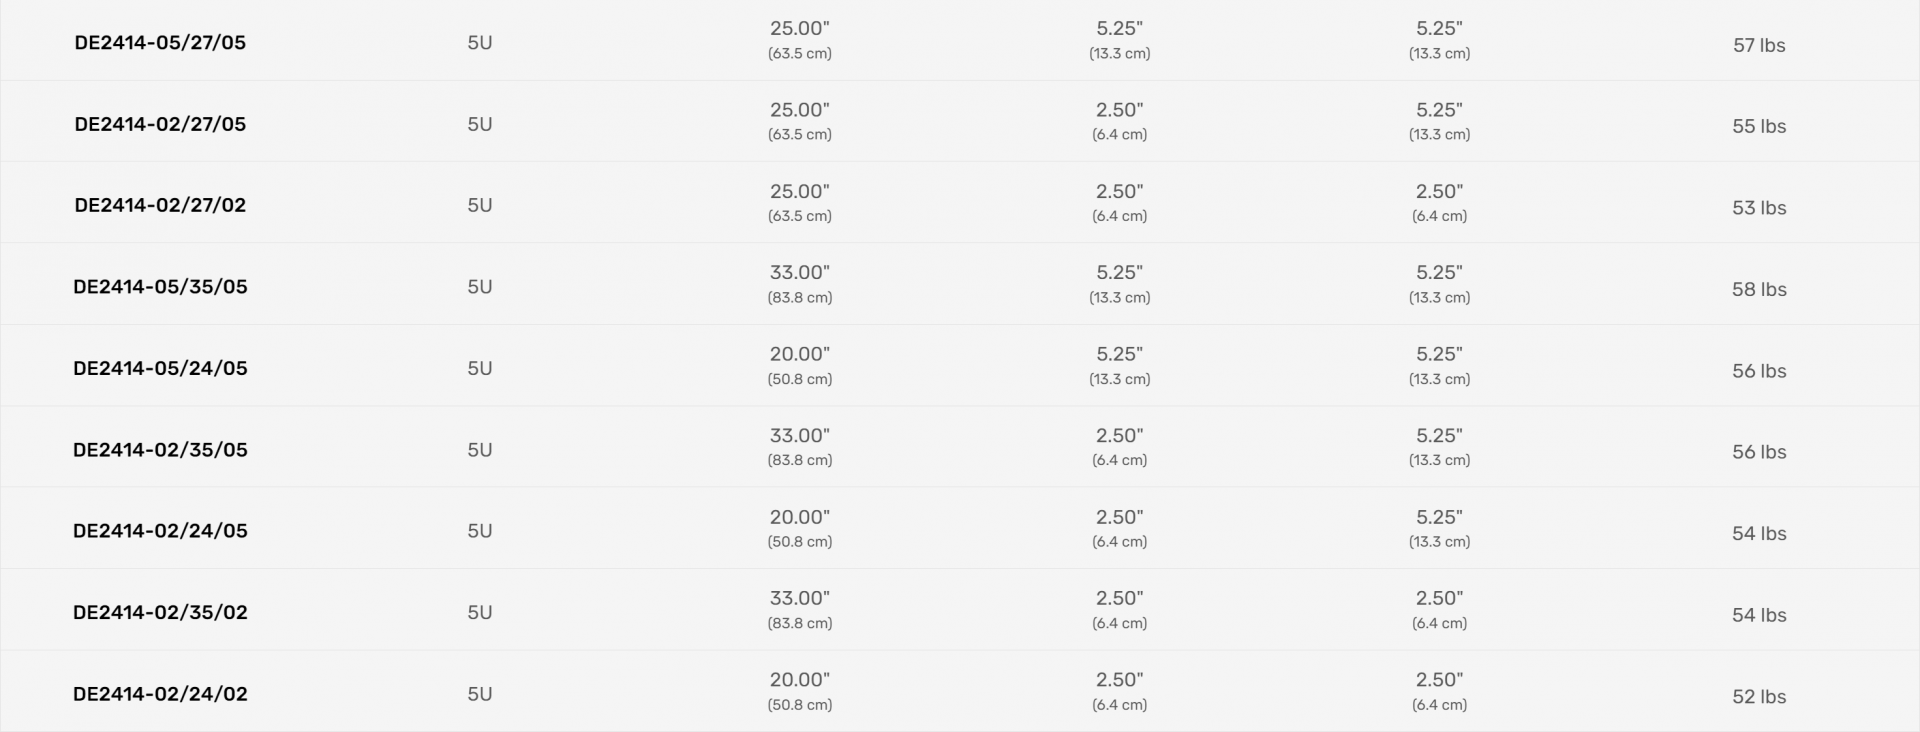Image resolution: width=1920 pixels, height=732 pixels.
Task: Click the DE2414-05/27/05 model name
Action: click(160, 42)
